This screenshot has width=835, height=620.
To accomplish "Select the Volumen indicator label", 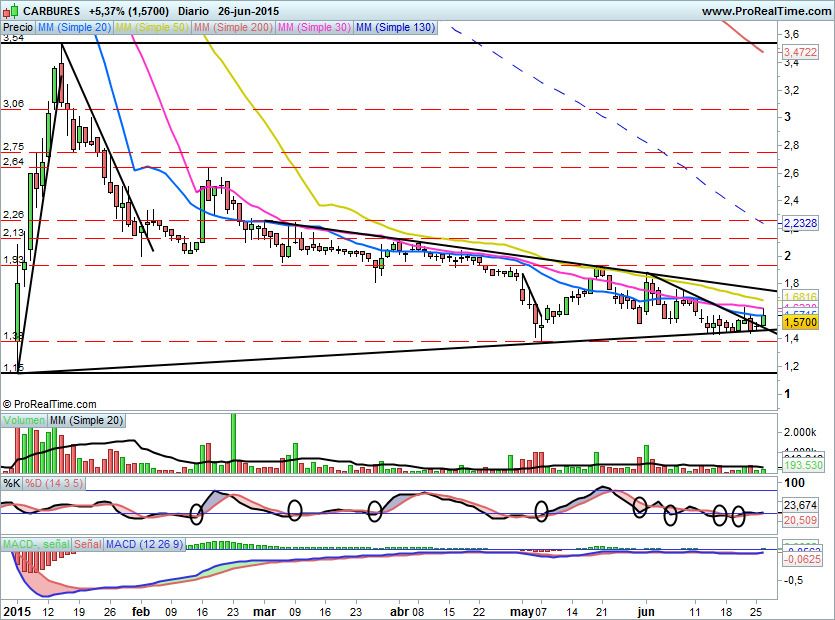I will tap(24, 420).
